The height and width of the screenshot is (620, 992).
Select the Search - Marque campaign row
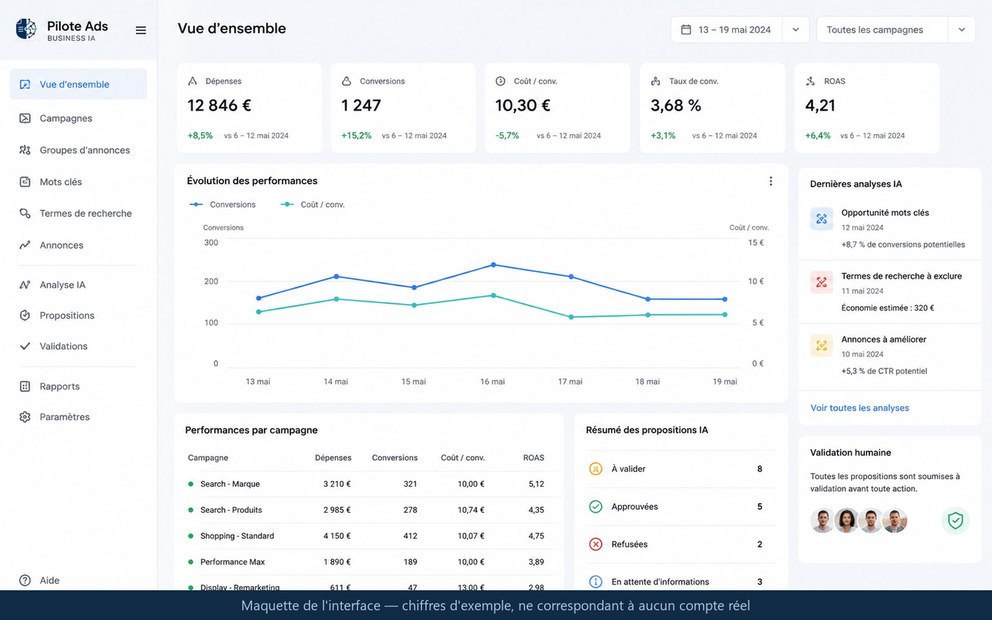coord(368,484)
